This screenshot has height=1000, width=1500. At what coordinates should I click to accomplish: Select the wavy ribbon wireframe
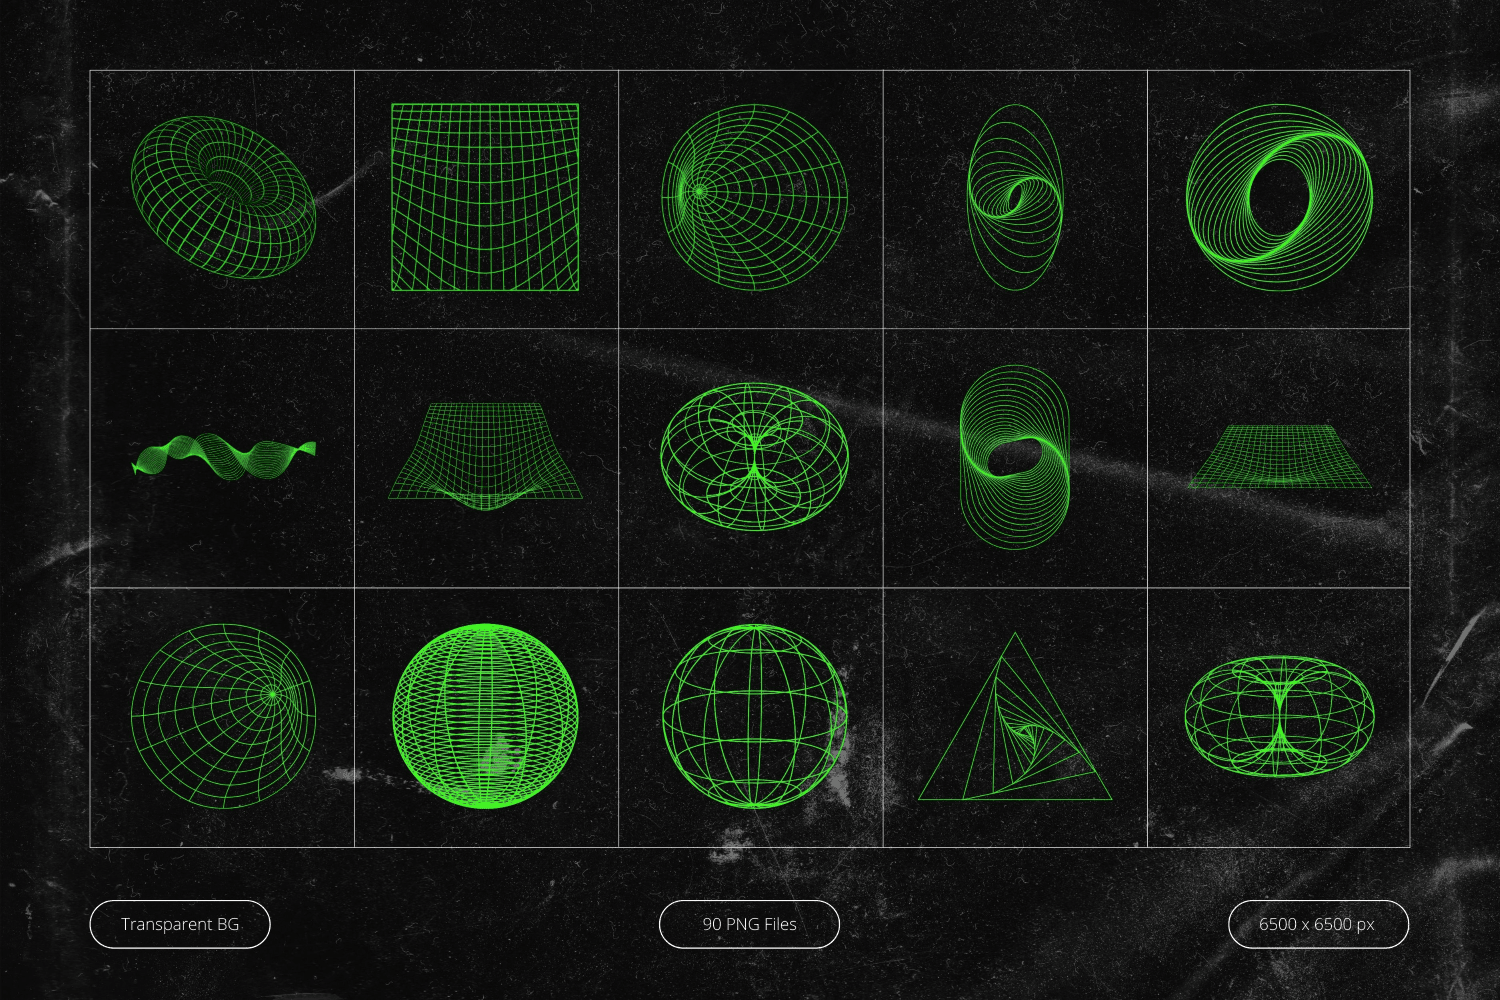(x=224, y=458)
